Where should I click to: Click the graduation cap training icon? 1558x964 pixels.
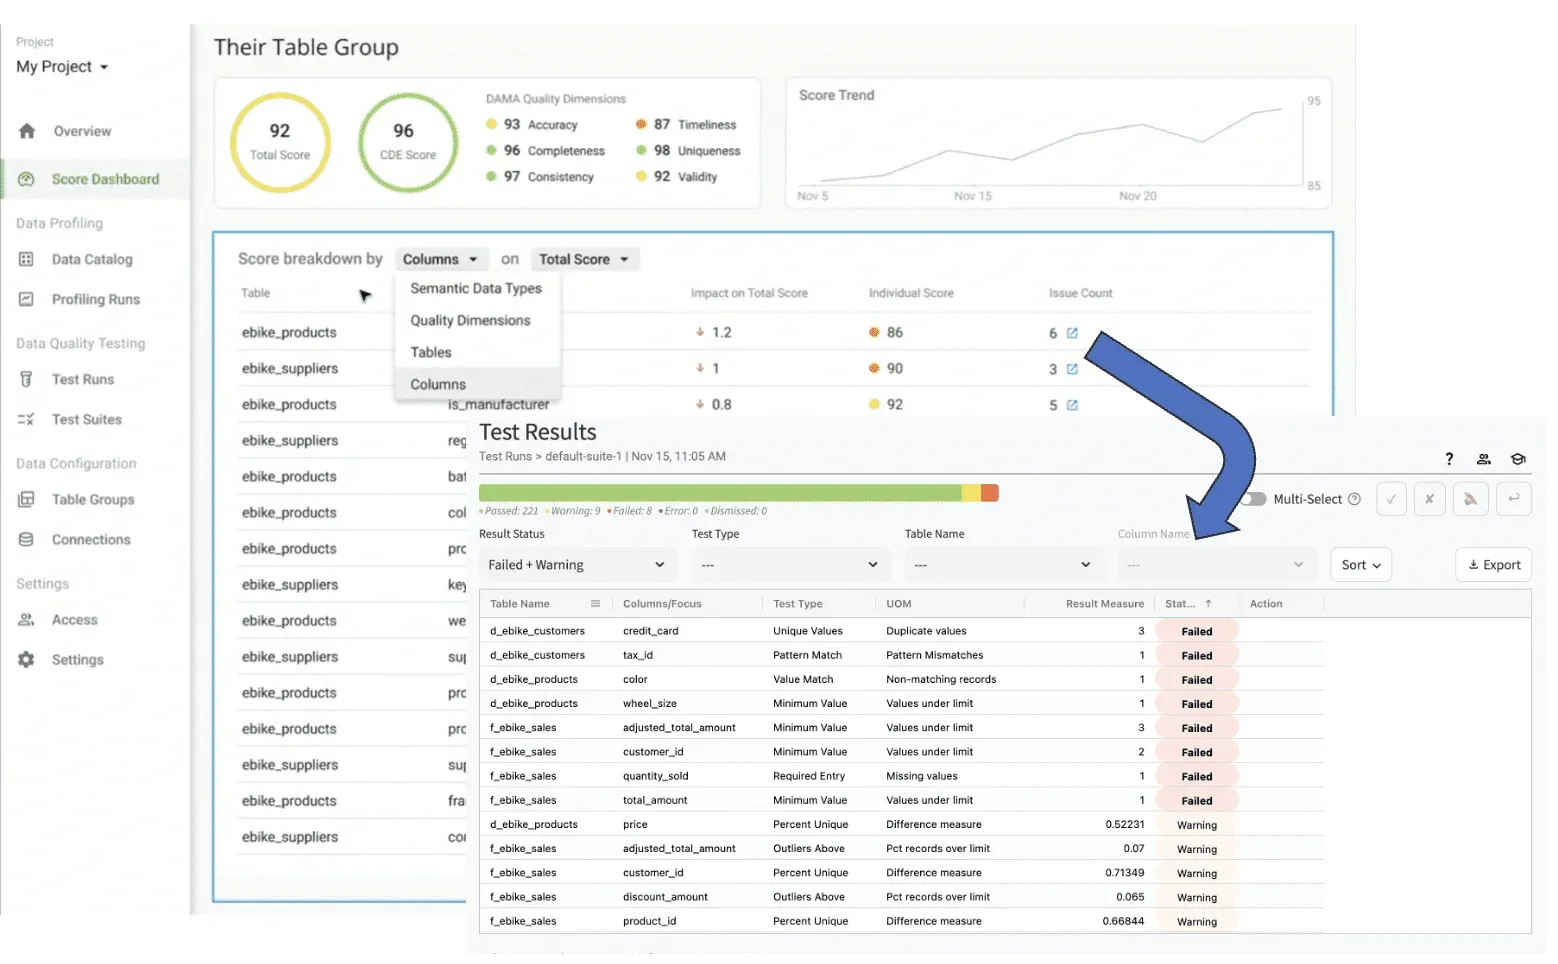tap(1517, 459)
